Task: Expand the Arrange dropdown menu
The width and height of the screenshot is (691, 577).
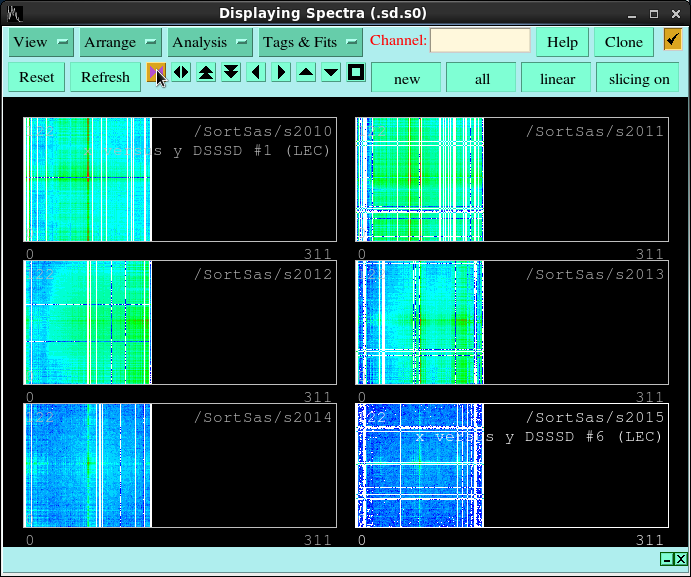Action: click(120, 42)
